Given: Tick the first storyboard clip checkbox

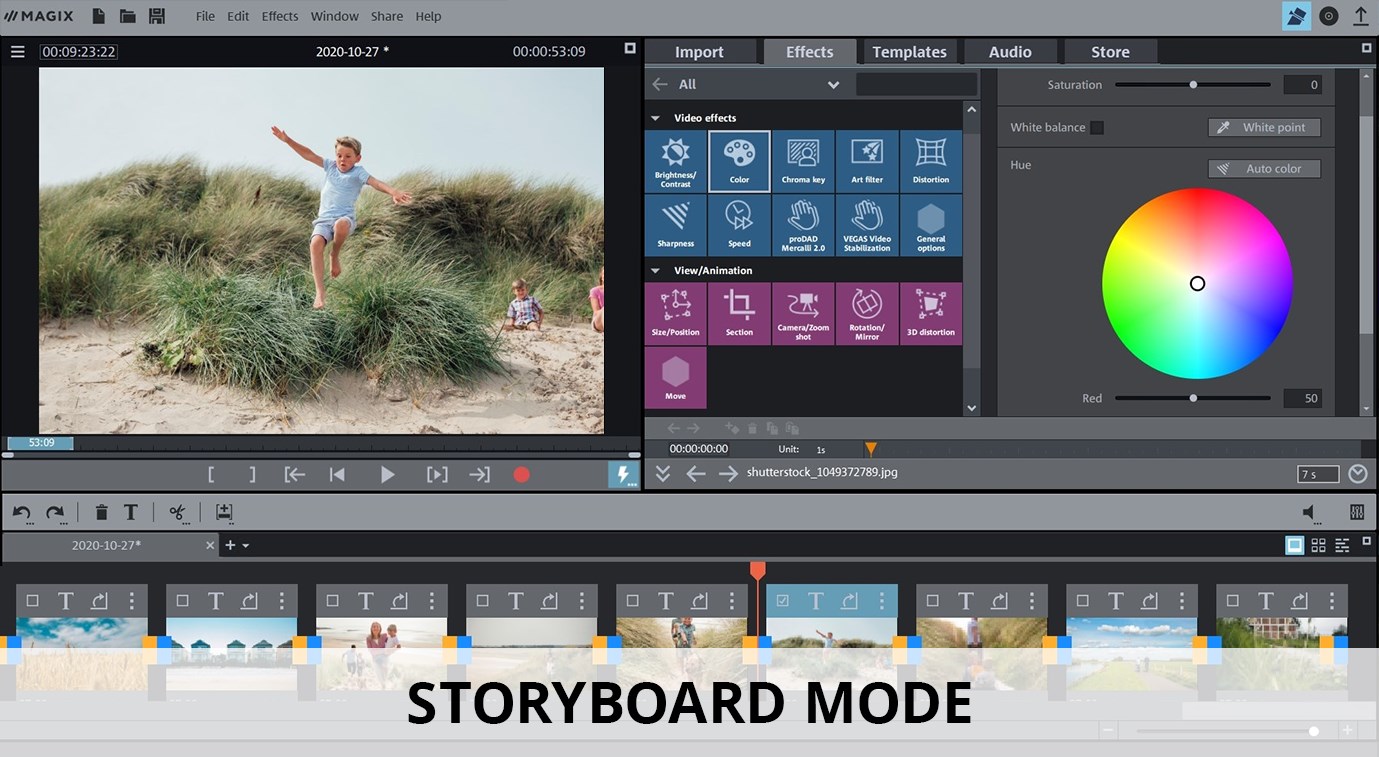Looking at the screenshot, I should [x=33, y=601].
